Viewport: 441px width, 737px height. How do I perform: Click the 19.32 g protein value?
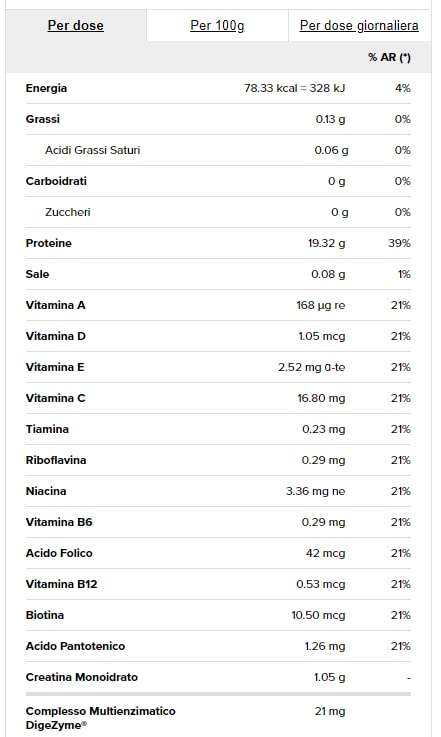point(327,243)
